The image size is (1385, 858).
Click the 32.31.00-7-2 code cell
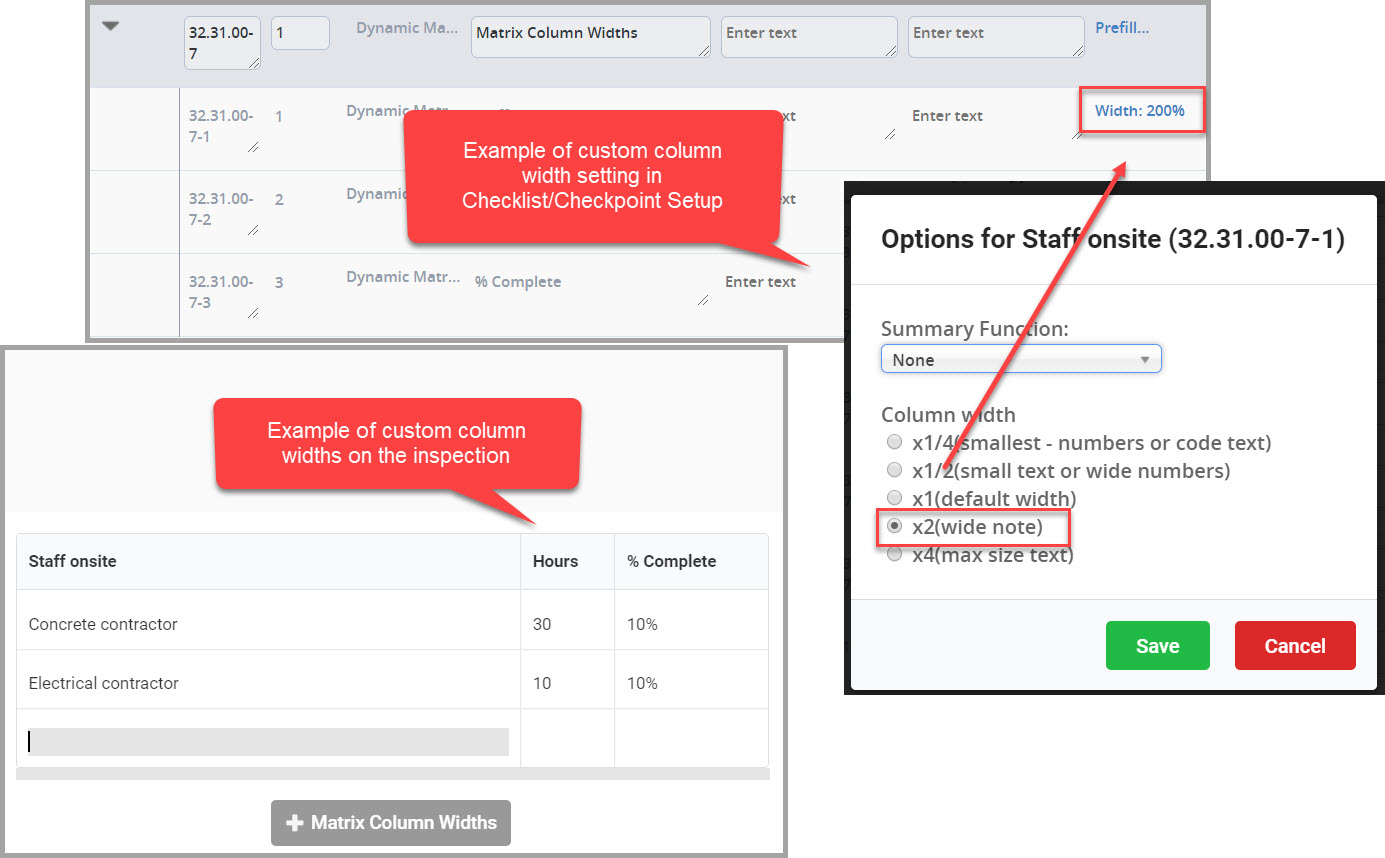tap(222, 209)
